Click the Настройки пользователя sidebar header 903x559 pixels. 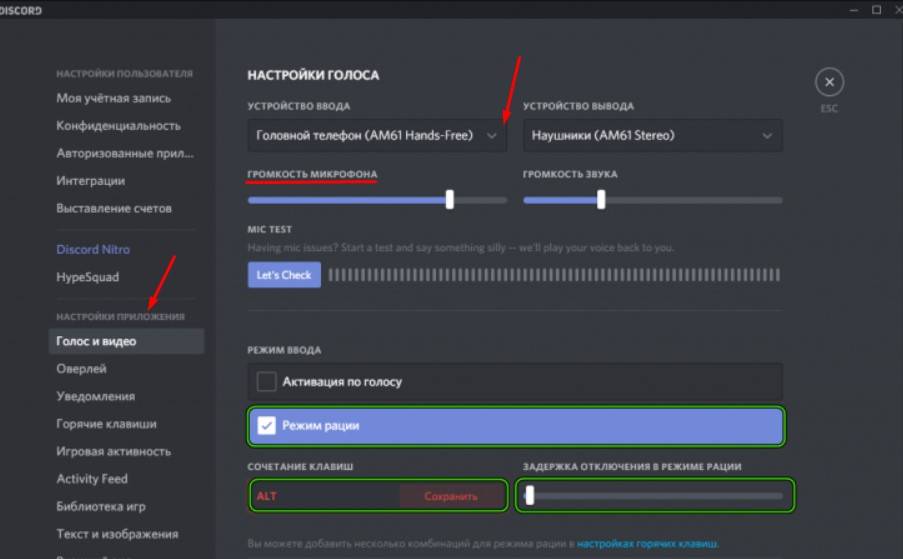pos(124,74)
